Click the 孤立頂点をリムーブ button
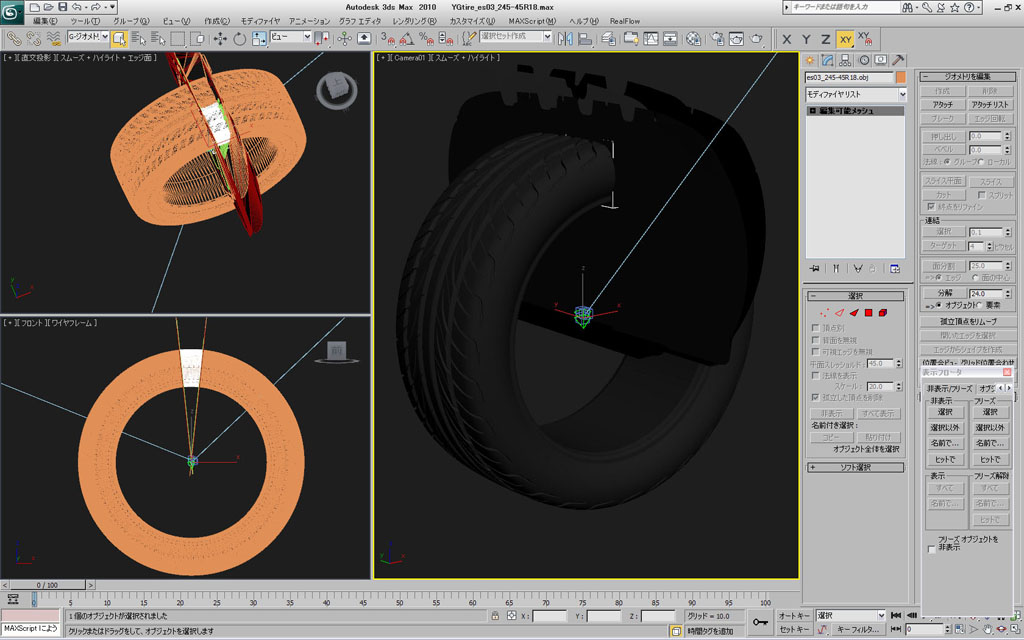 point(968,322)
